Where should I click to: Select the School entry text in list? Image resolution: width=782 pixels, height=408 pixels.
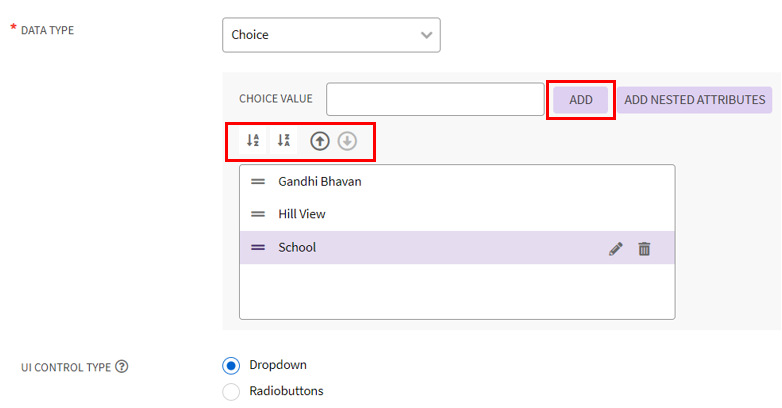pos(297,247)
